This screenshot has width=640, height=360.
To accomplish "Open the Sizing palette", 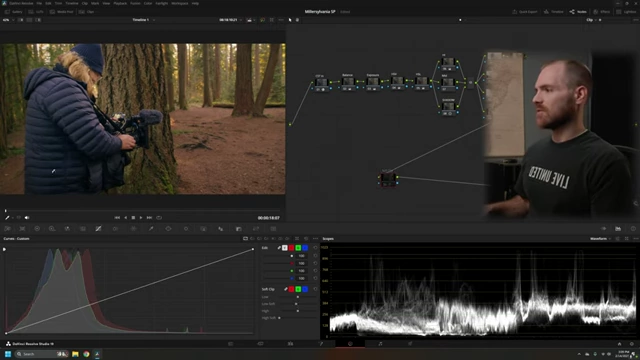I will (256, 229).
